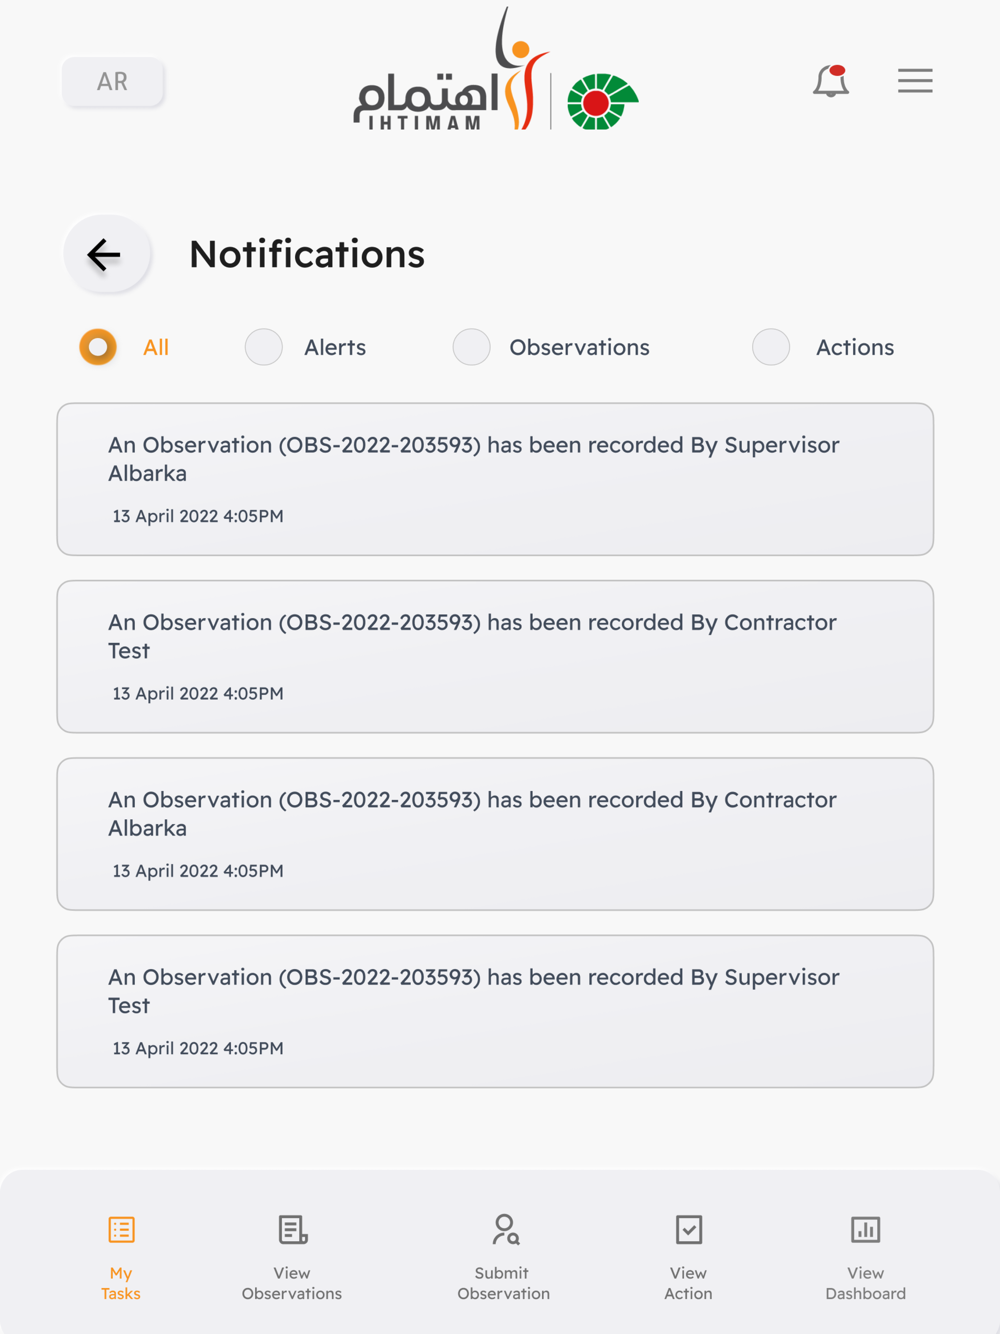
Task: Click the notification bell icon
Action: 830,81
